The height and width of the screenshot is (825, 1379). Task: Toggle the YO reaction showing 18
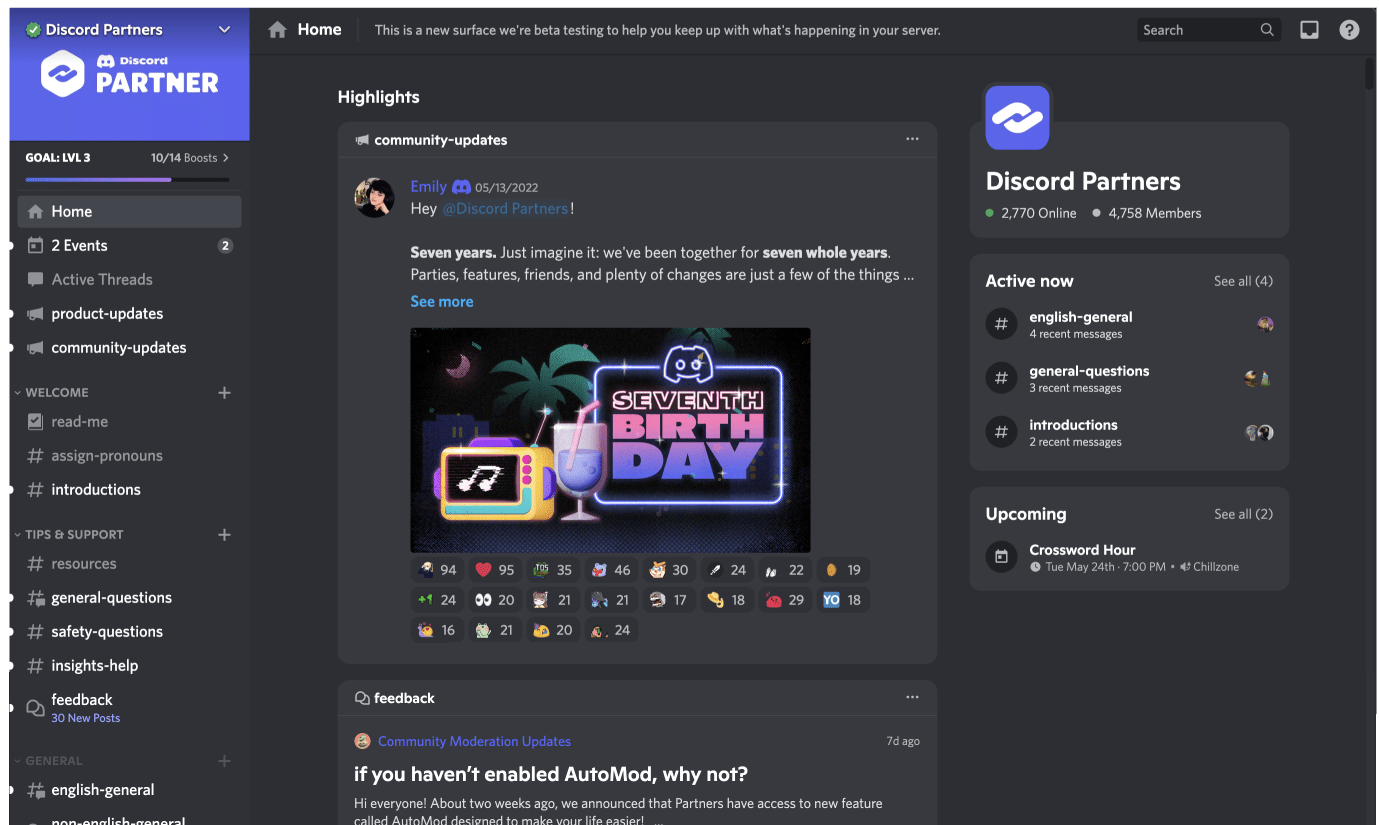[x=843, y=600]
